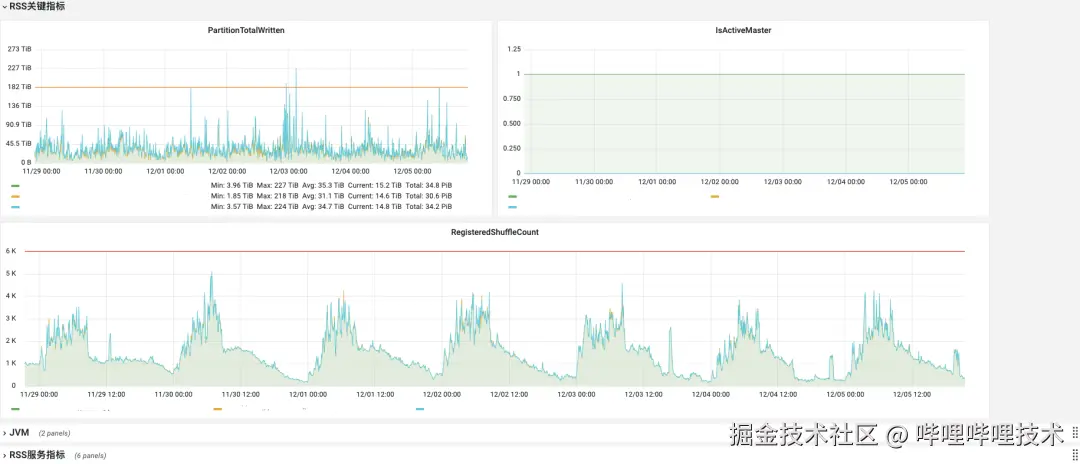Open the IsActiveMaster panel title menu
The image size is (1080, 464).
[x=743, y=30]
